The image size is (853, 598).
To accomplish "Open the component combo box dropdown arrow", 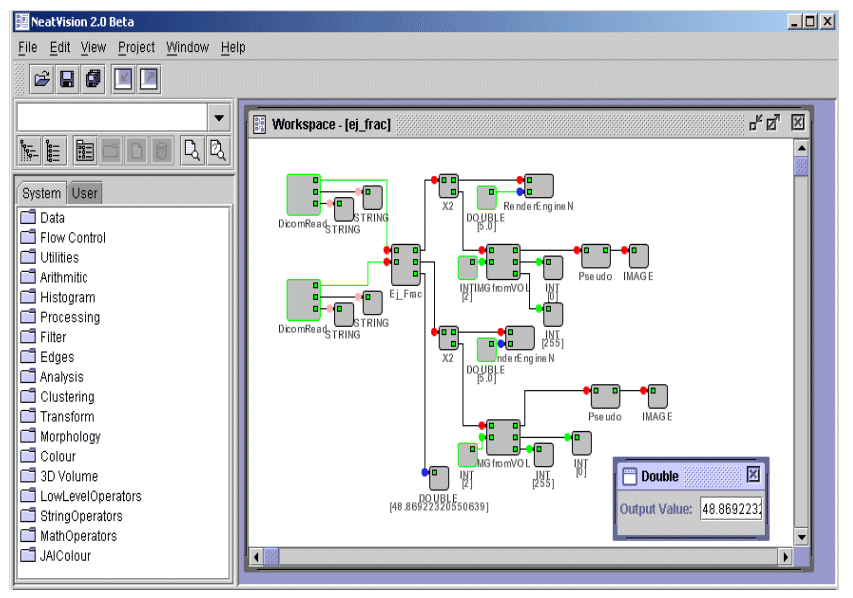I will click(x=219, y=117).
